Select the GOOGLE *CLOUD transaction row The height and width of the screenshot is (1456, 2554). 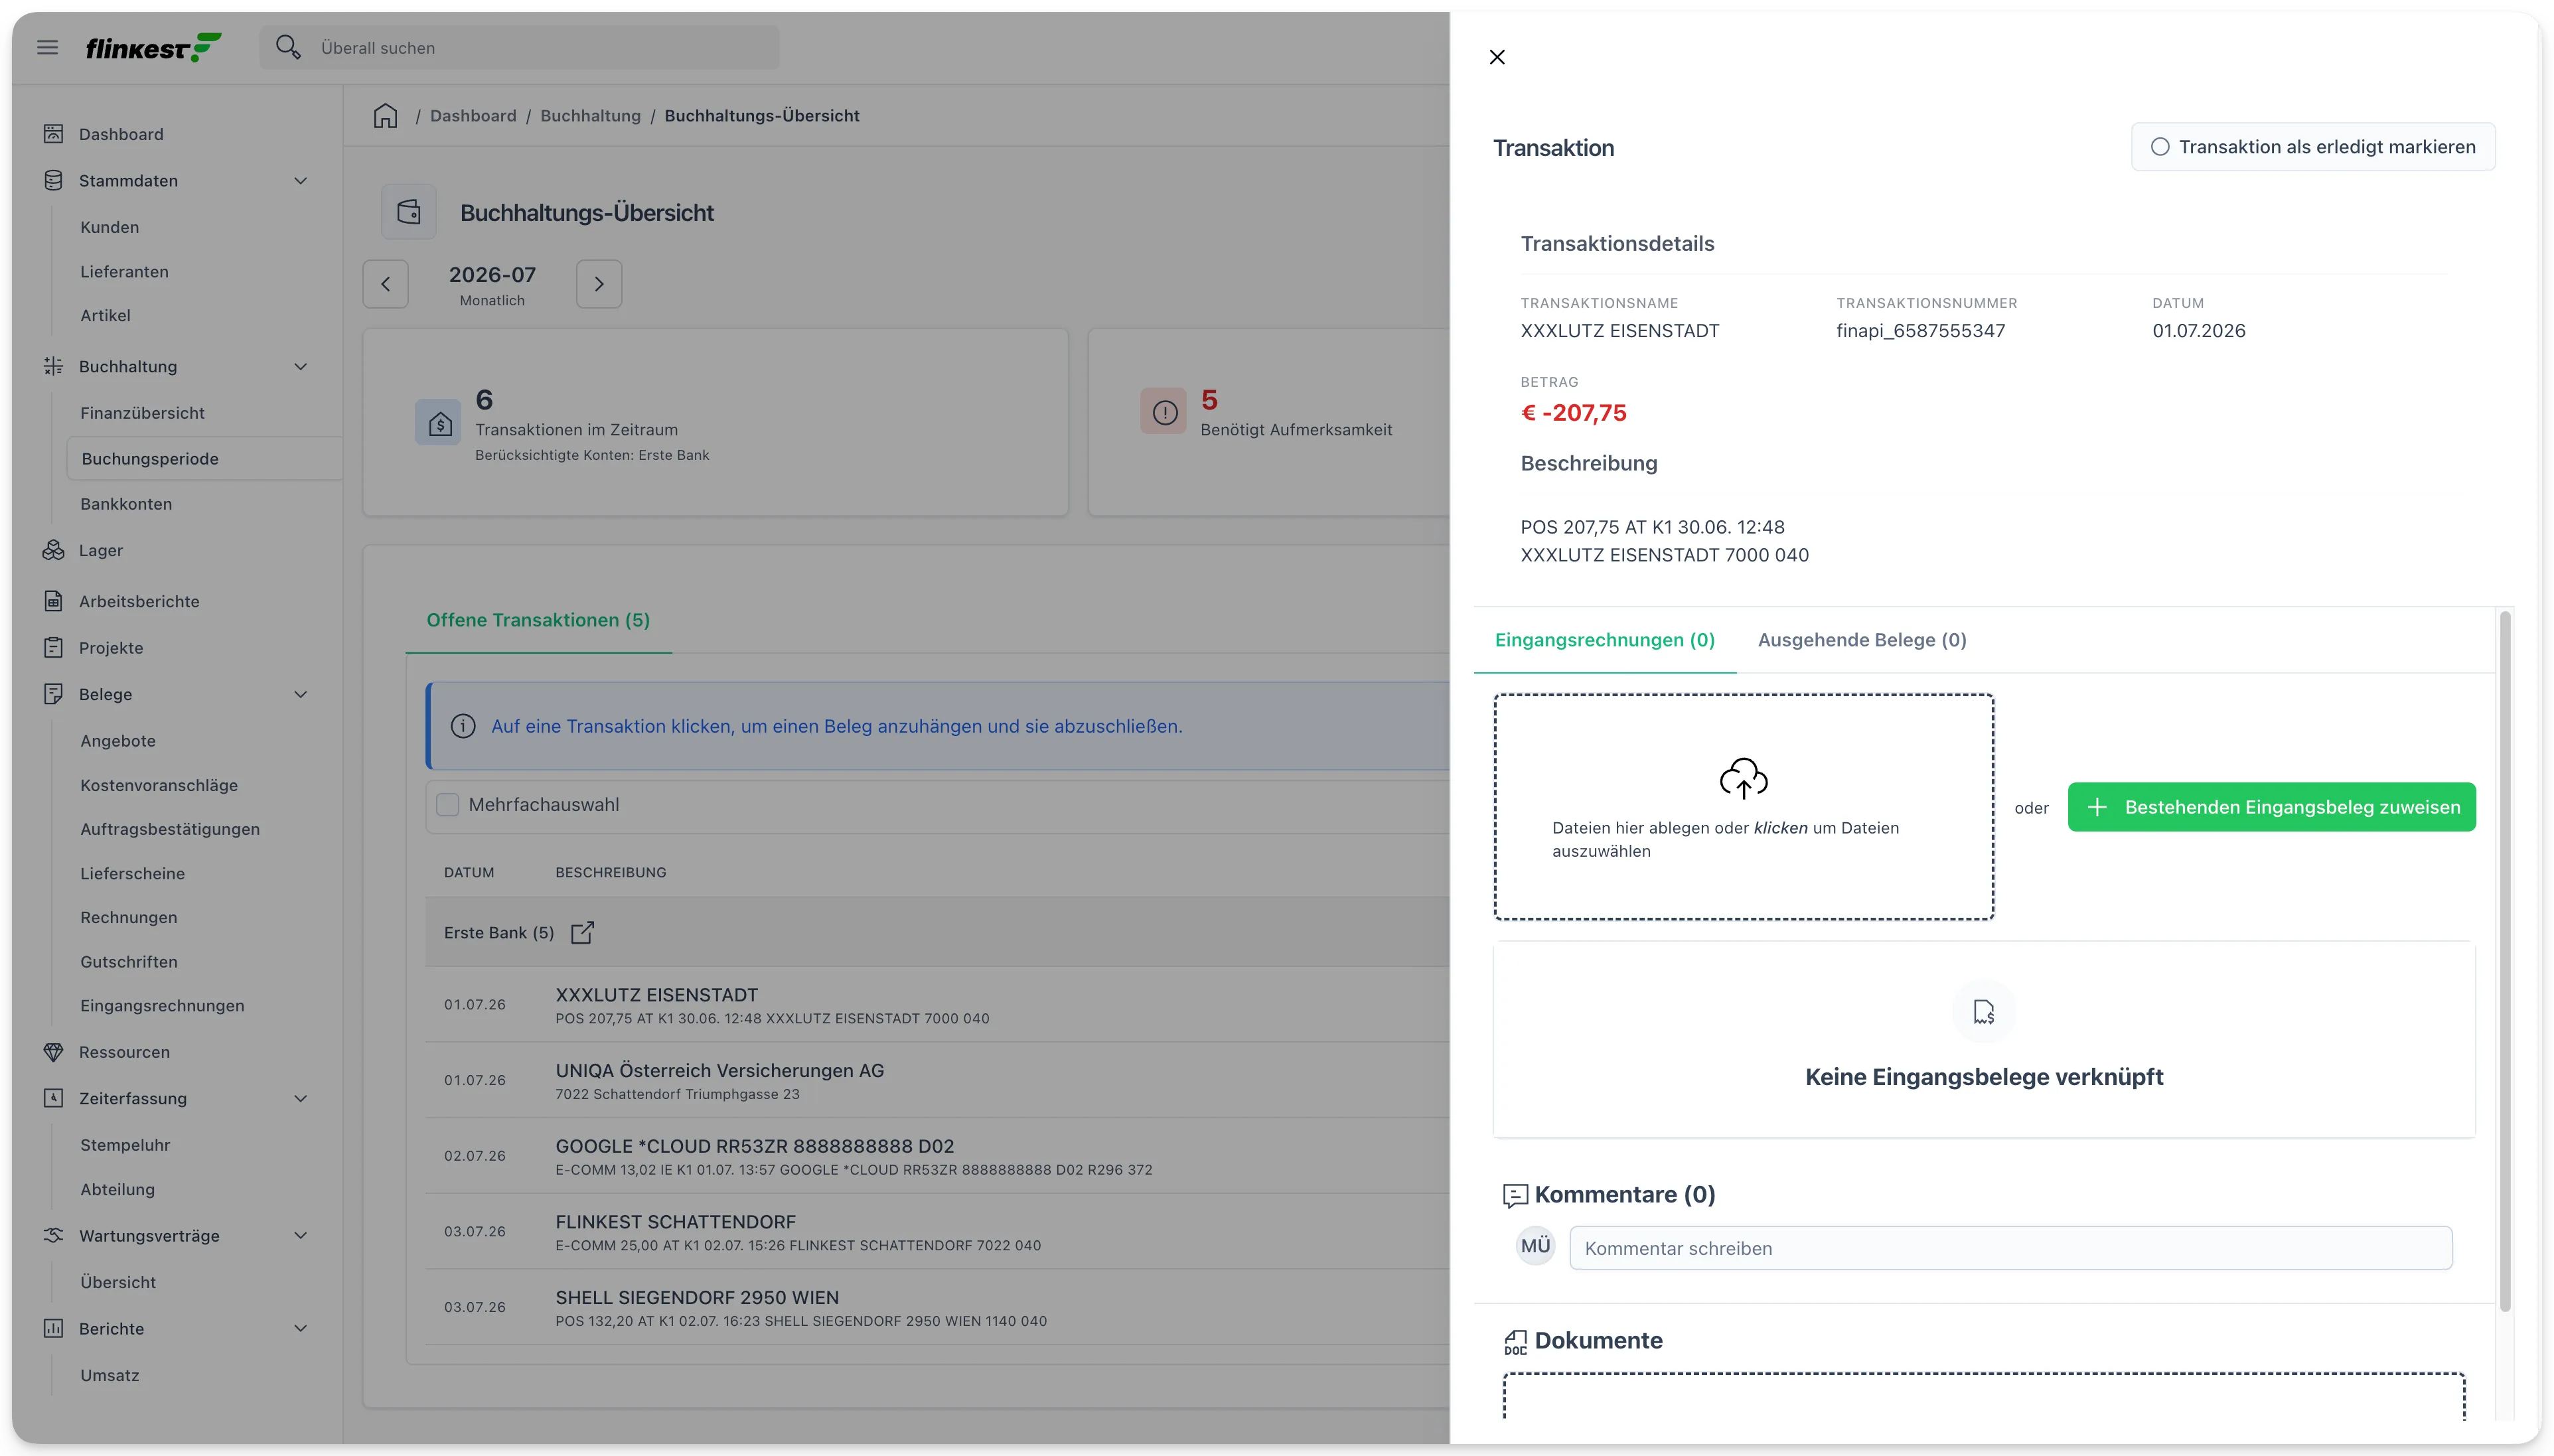[936, 1156]
